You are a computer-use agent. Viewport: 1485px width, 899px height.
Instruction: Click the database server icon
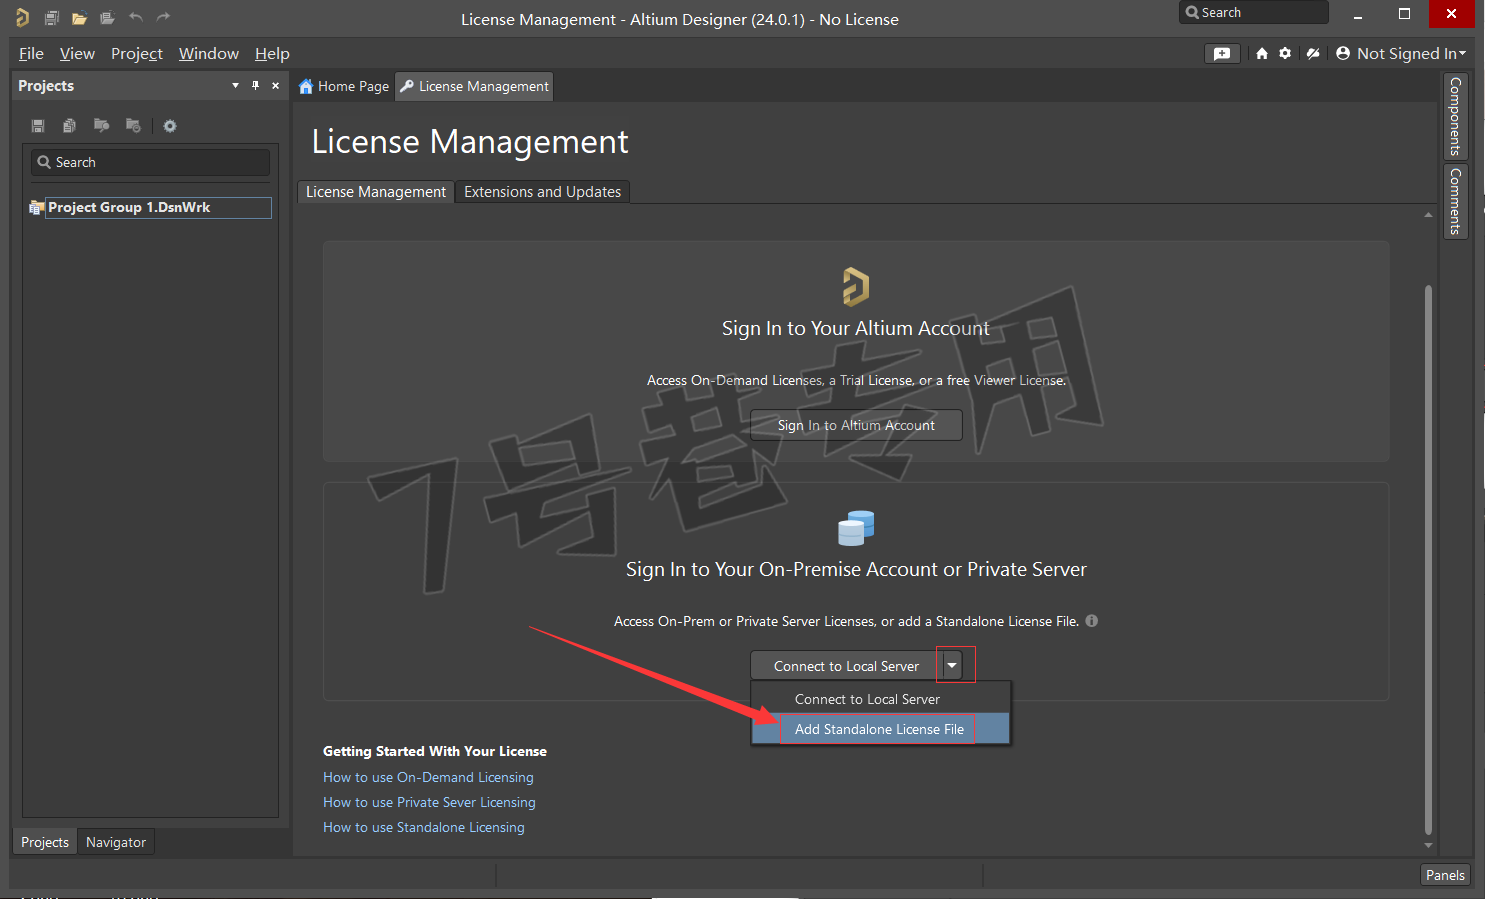(856, 528)
